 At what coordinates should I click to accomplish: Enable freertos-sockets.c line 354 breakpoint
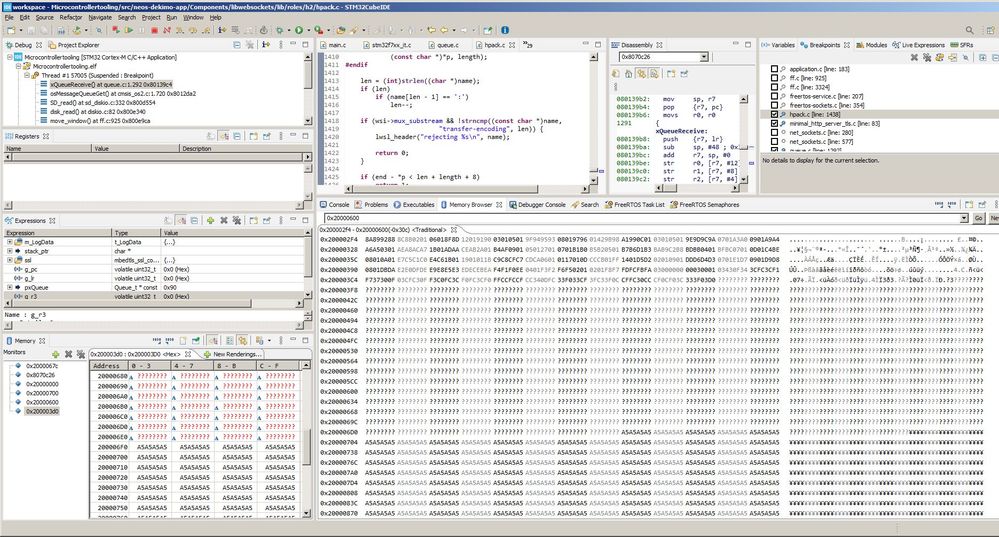(x=775, y=105)
